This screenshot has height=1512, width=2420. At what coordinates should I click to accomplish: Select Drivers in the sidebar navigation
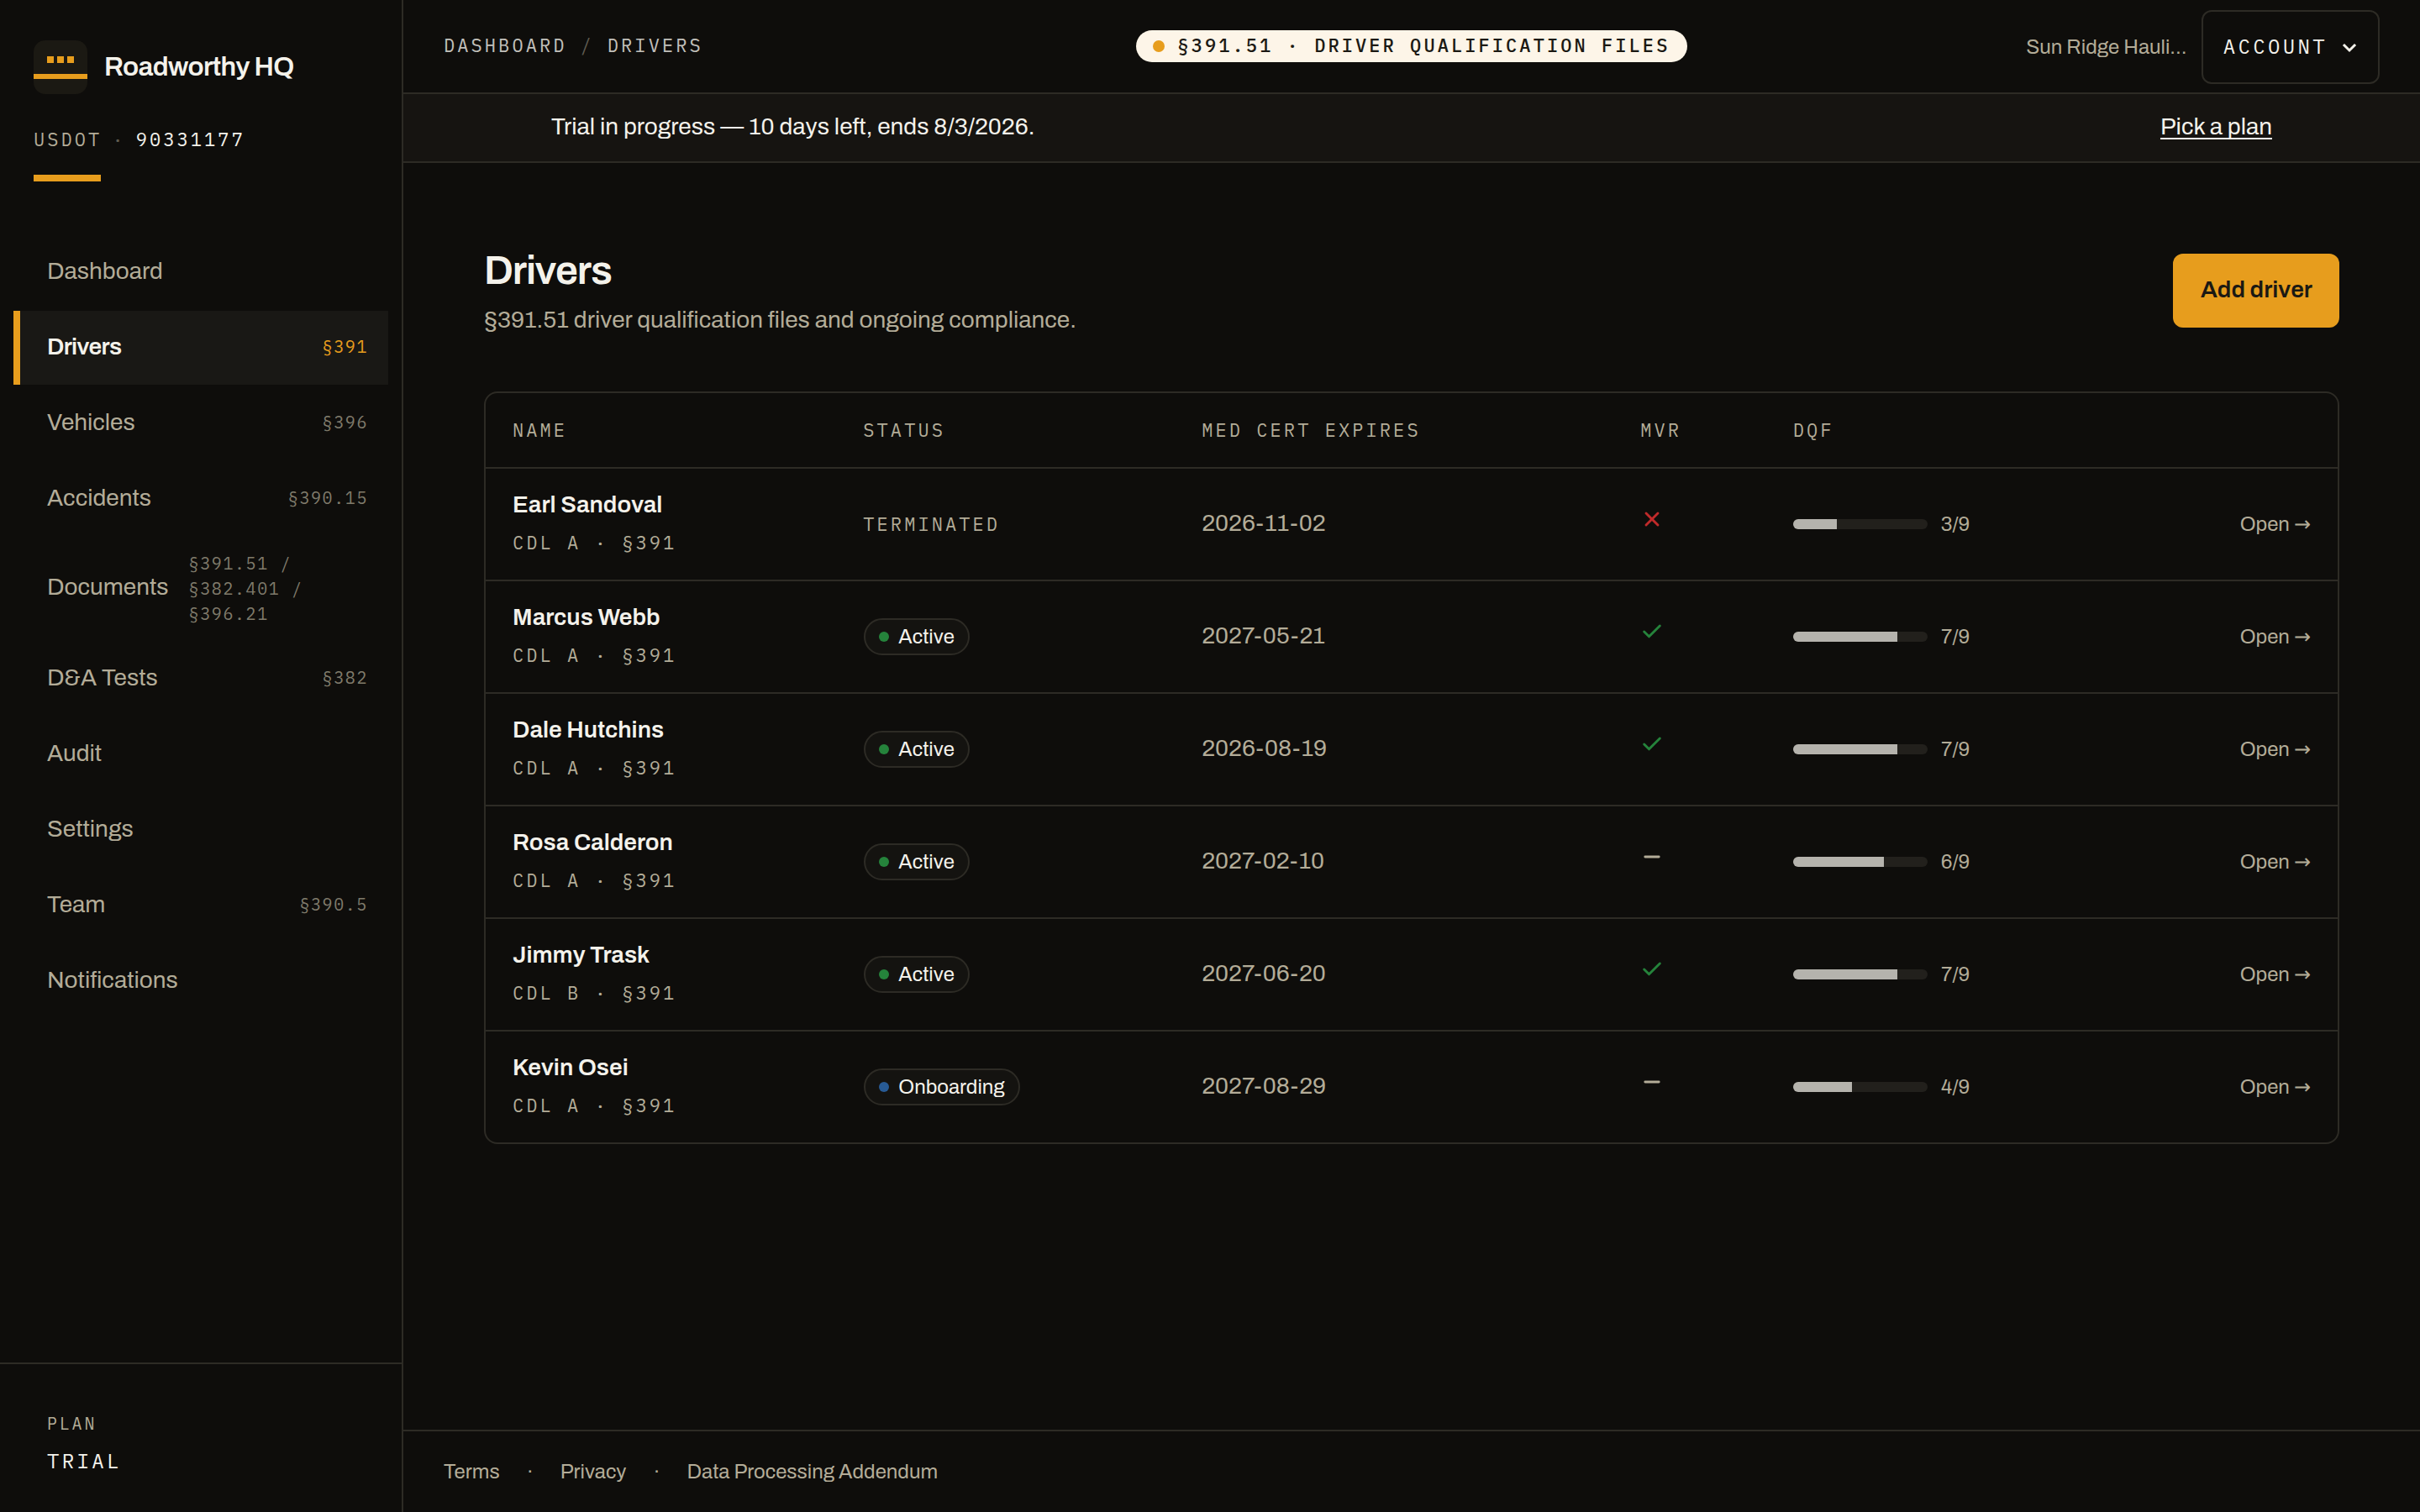point(201,347)
